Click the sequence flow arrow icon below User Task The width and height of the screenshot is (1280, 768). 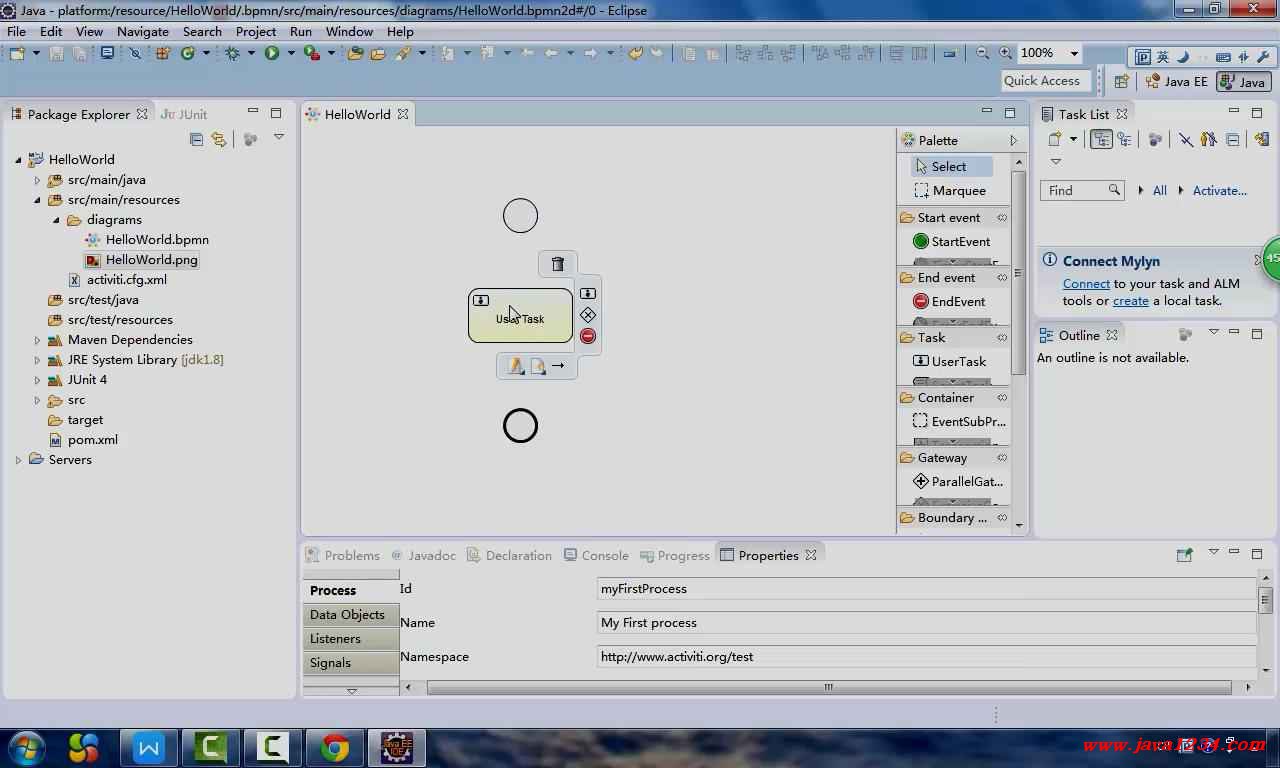pos(558,366)
